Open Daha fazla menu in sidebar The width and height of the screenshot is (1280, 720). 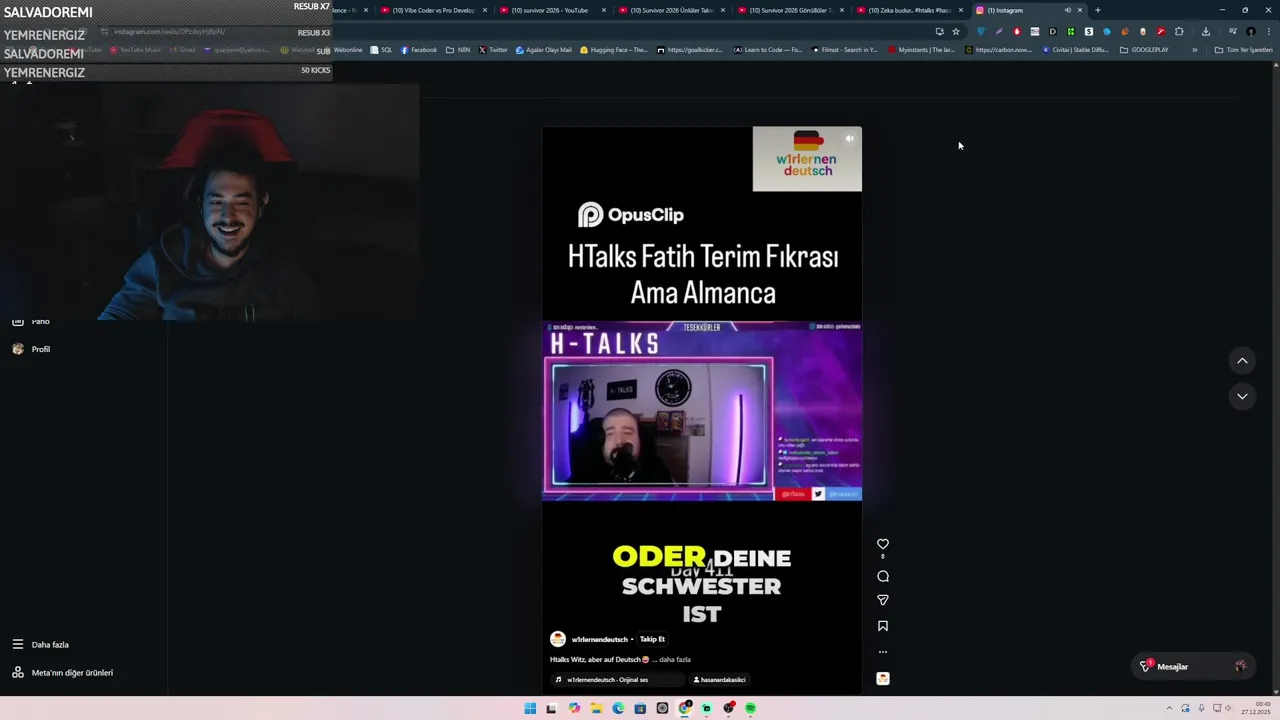[x=41, y=645]
